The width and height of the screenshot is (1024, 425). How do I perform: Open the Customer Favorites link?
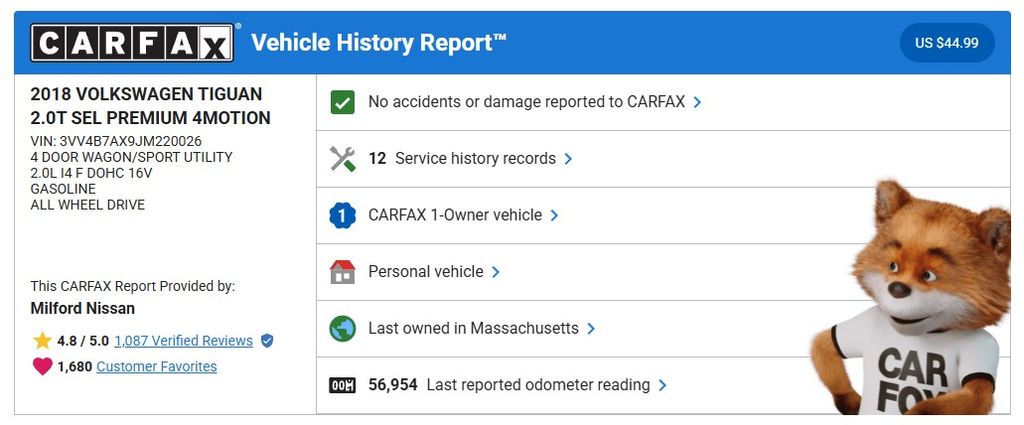click(156, 367)
